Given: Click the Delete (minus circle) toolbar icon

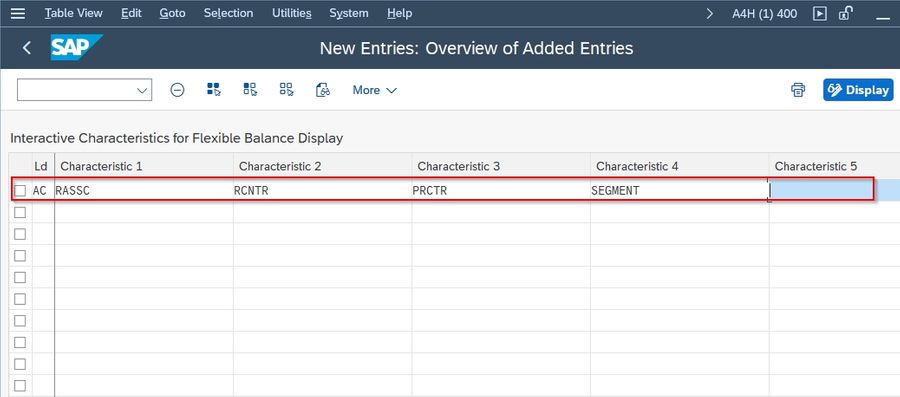Looking at the screenshot, I should [x=177, y=90].
